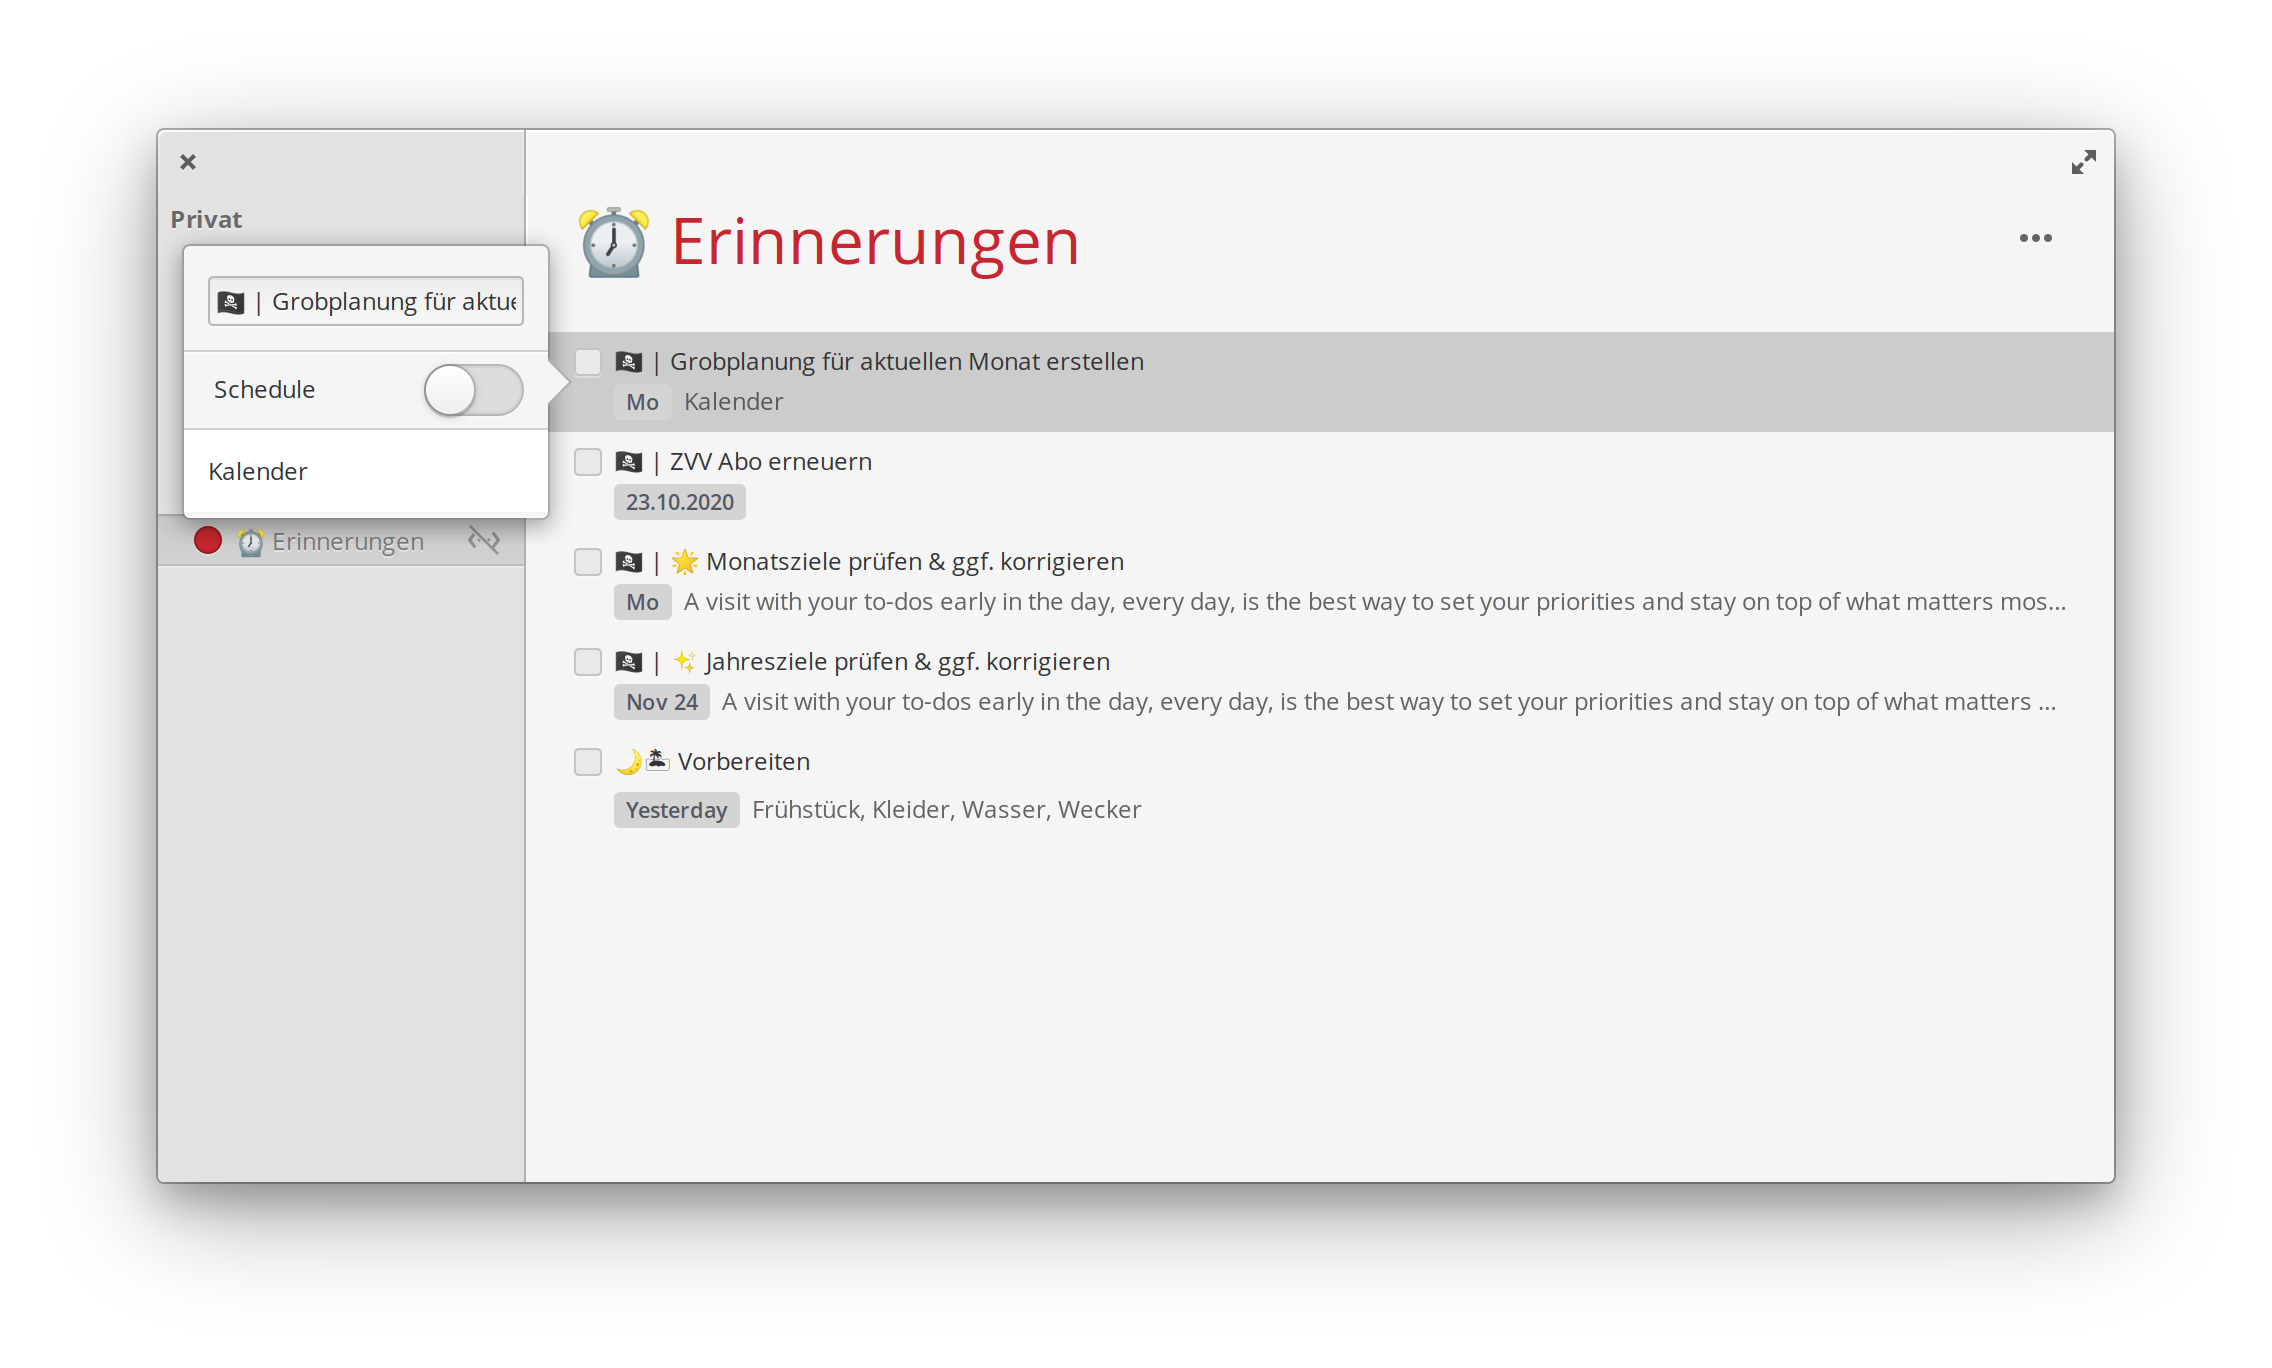Click the Mo due tag of Grobplanung task

pyautogui.click(x=642, y=402)
